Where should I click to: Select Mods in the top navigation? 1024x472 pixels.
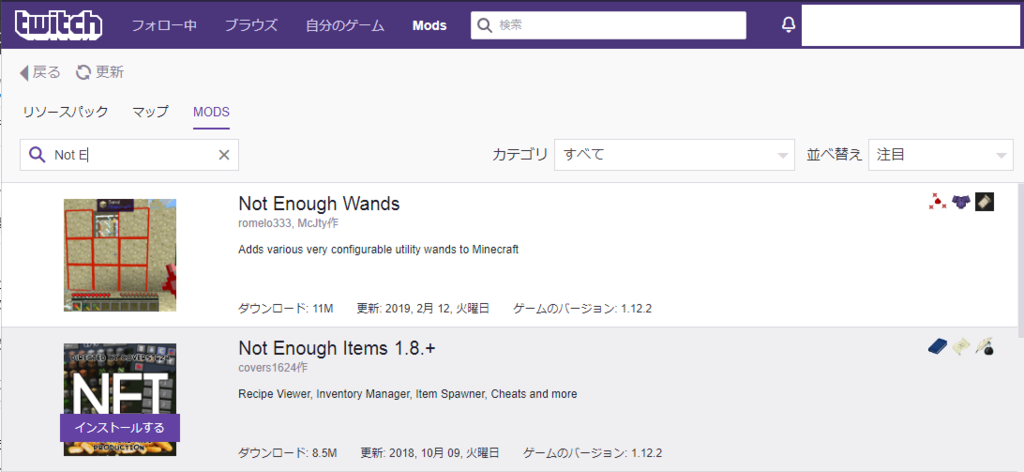430,25
